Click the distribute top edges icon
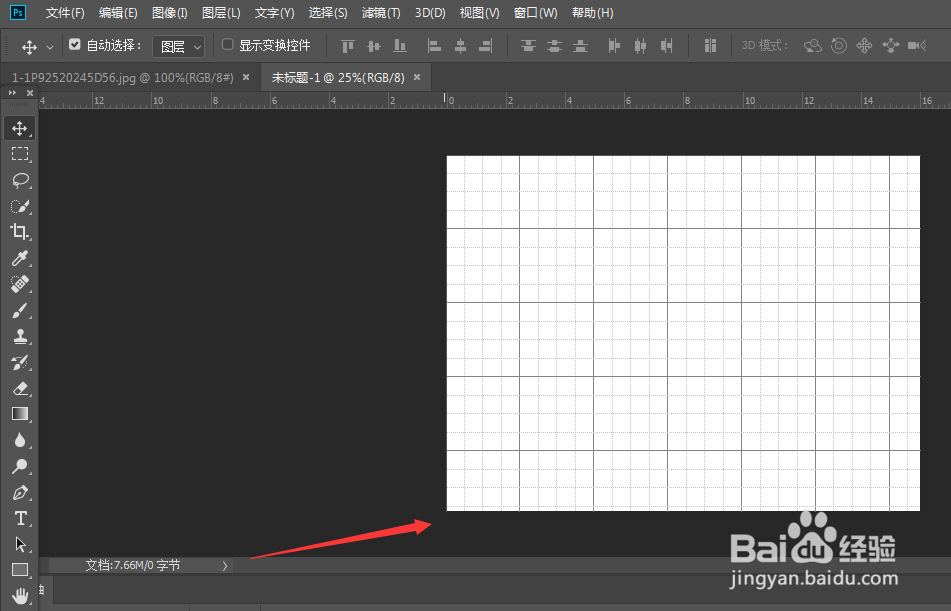The image size is (951, 611). pos(528,46)
